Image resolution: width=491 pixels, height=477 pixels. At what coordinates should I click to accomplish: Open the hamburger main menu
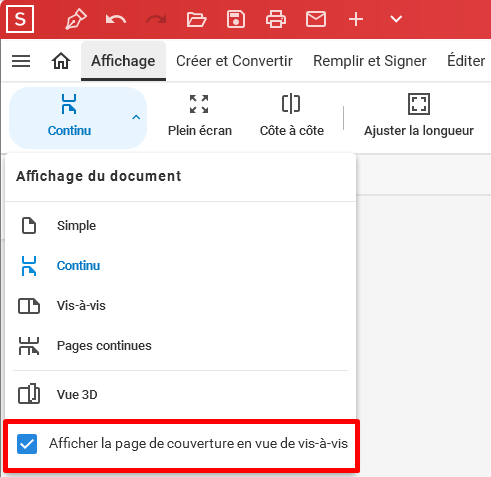(21, 61)
